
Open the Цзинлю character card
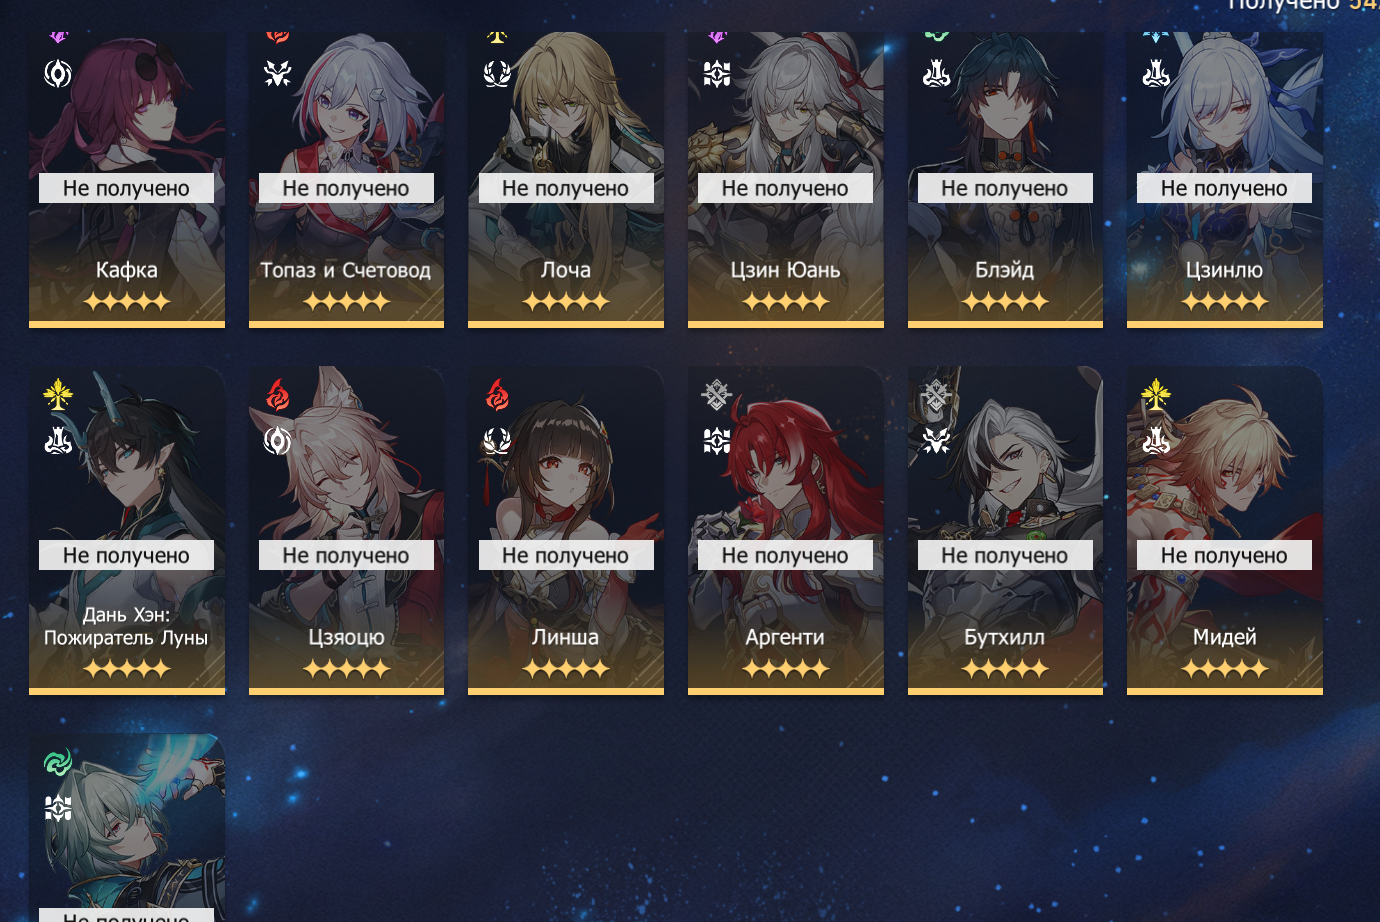1225,180
